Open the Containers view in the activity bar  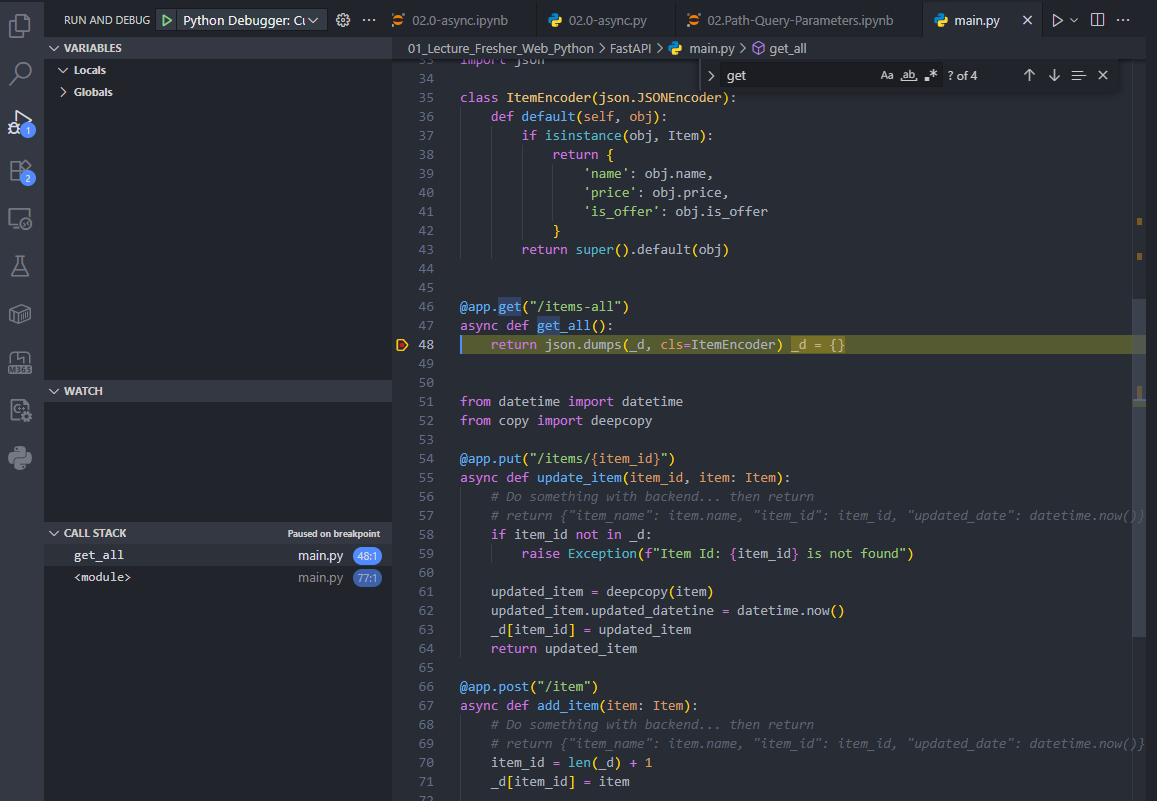(20, 314)
